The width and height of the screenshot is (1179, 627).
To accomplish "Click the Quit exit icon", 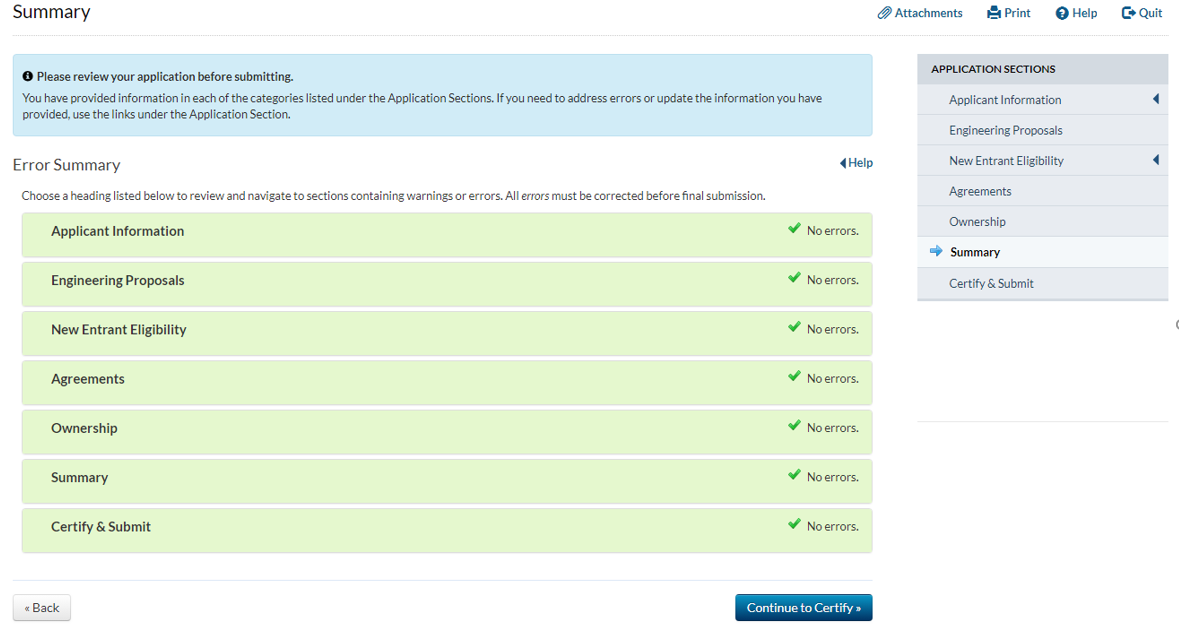I will pos(1128,13).
